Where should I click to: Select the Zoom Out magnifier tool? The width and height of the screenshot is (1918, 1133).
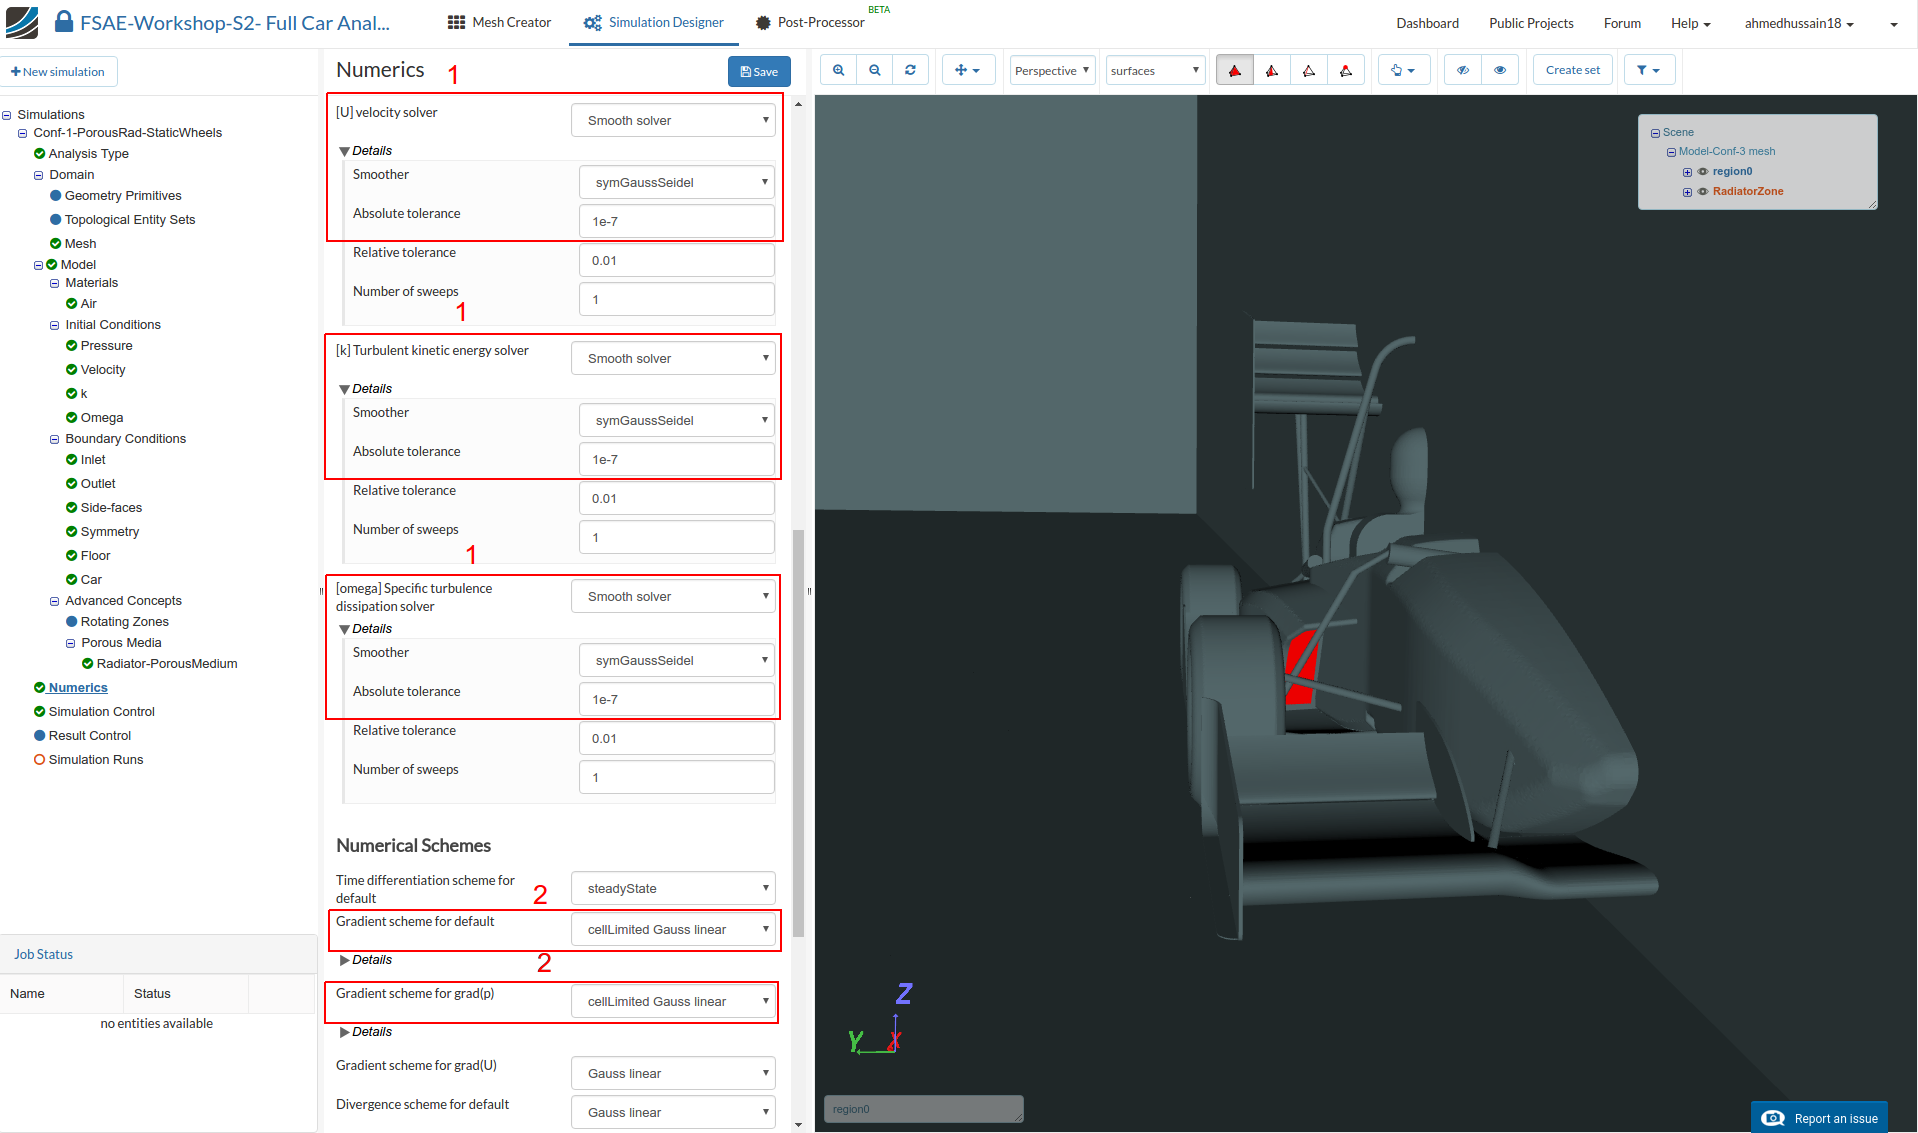point(874,69)
